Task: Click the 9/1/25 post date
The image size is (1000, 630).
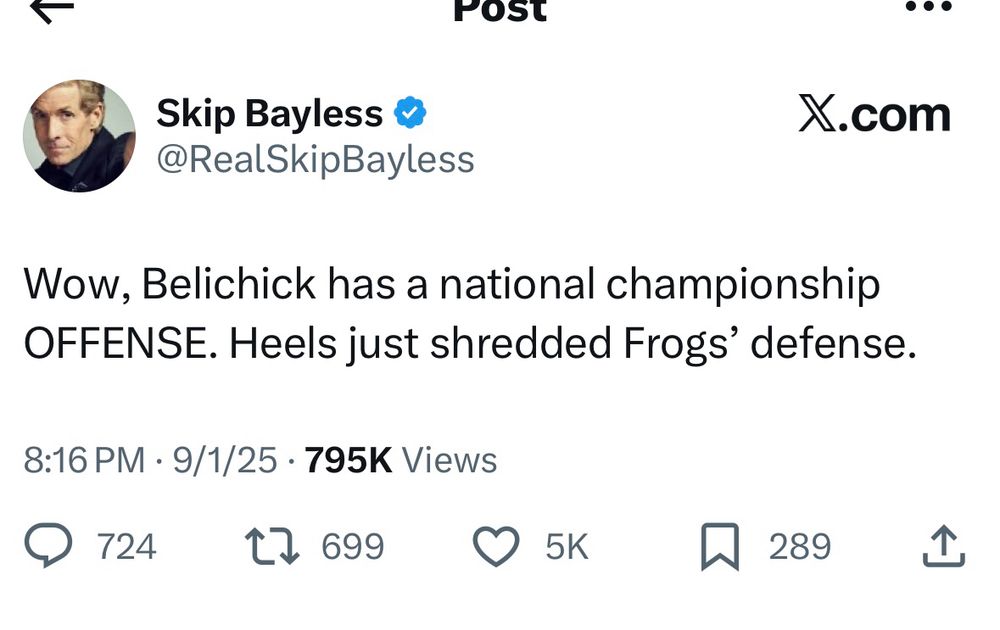Action: (225, 460)
